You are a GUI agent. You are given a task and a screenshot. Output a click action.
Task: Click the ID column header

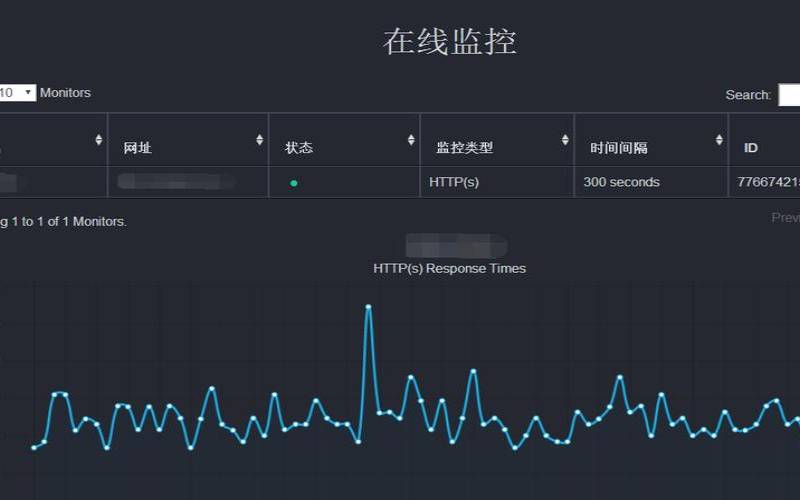coord(764,140)
